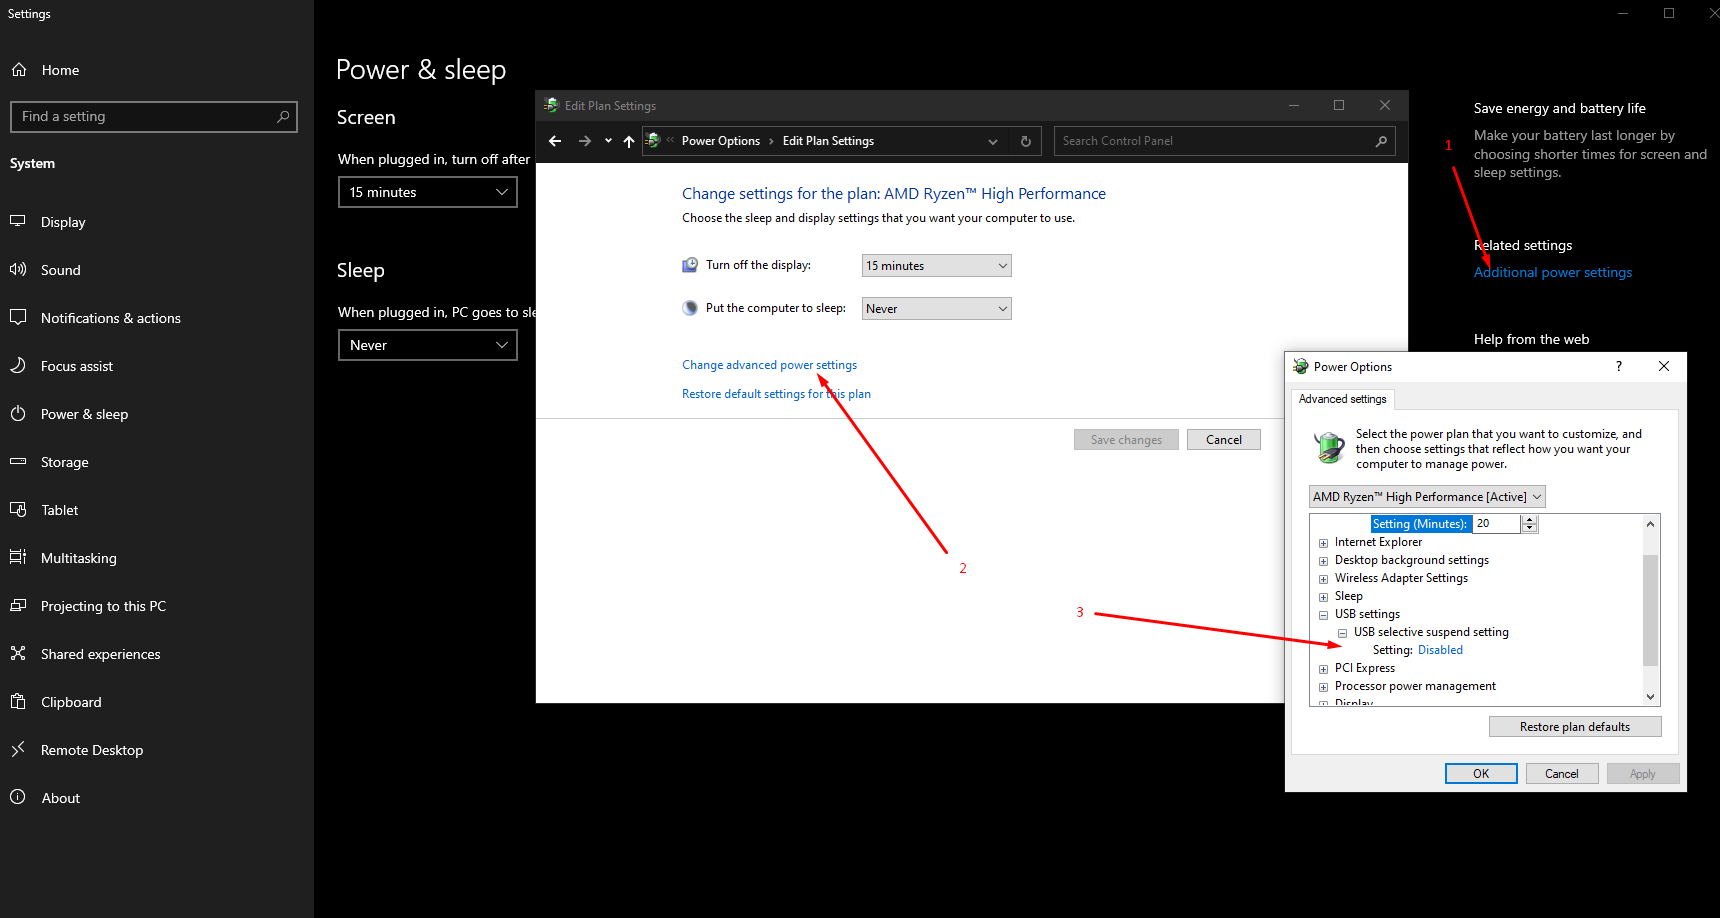Click the Additional power settings link
This screenshot has height=918, width=1720.
tap(1552, 272)
